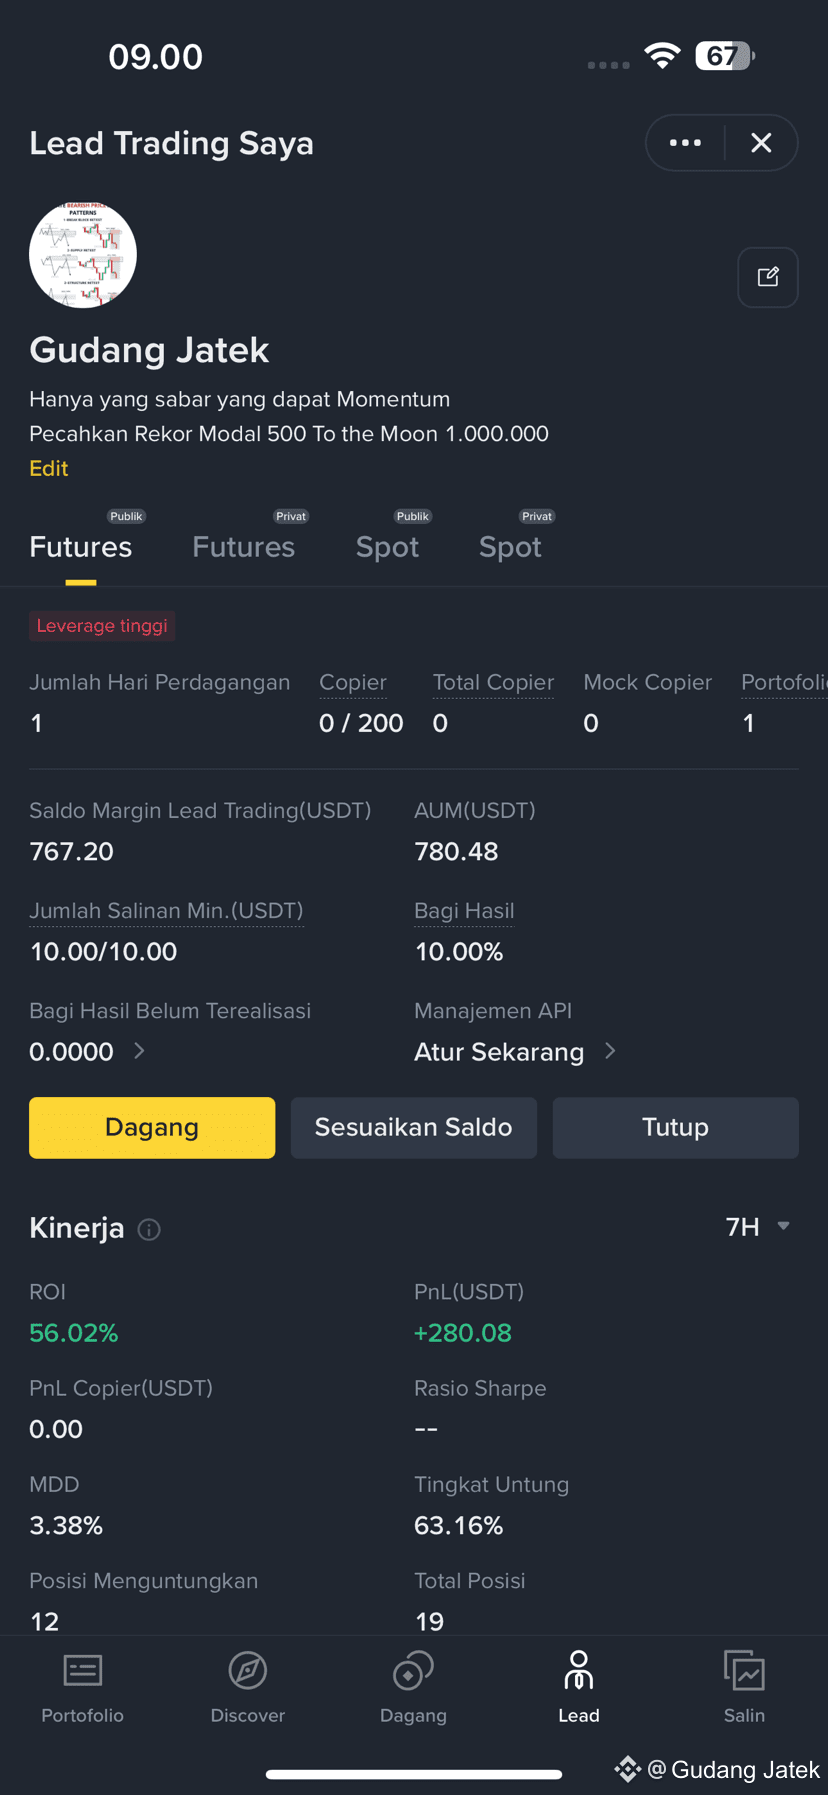
Task: Switch to the Privat Futures tab
Action: point(243,546)
